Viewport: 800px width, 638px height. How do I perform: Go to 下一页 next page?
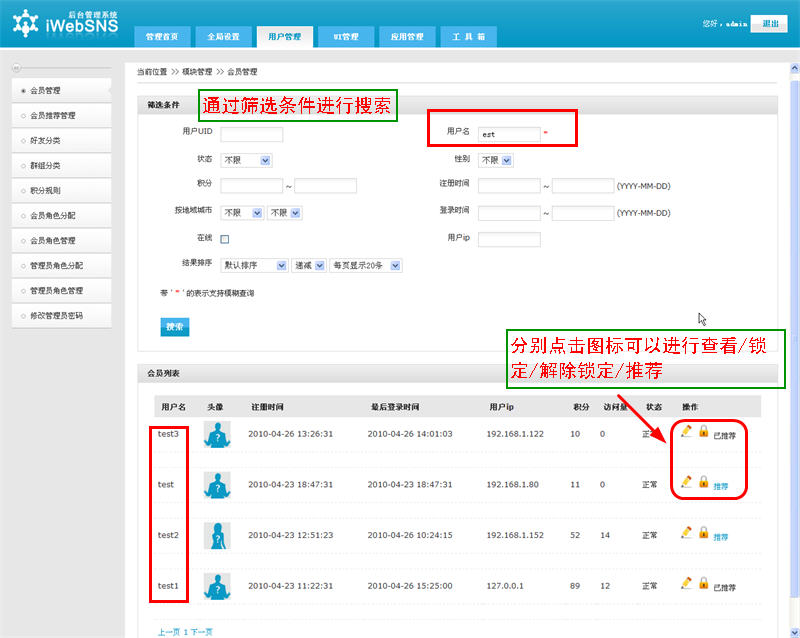coord(202,632)
